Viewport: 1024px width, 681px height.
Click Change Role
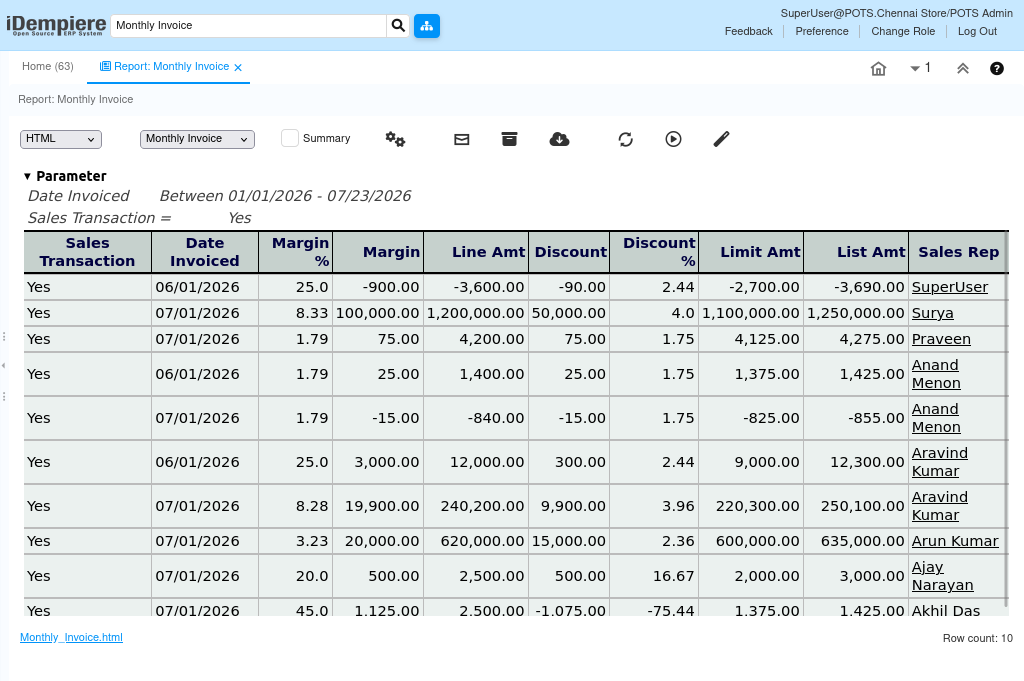(x=903, y=31)
